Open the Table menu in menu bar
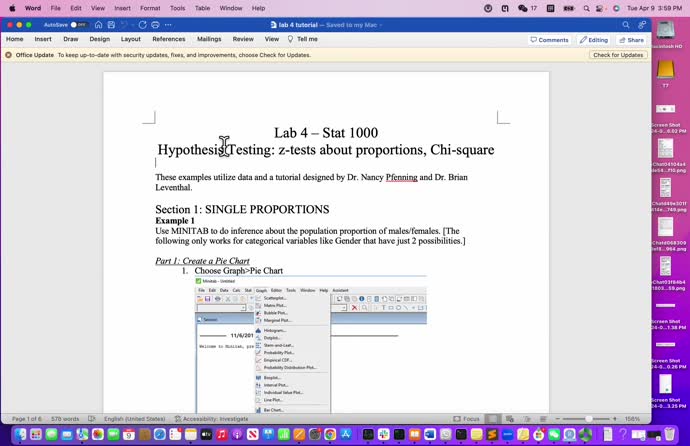The height and width of the screenshot is (446, 690). 202,8
